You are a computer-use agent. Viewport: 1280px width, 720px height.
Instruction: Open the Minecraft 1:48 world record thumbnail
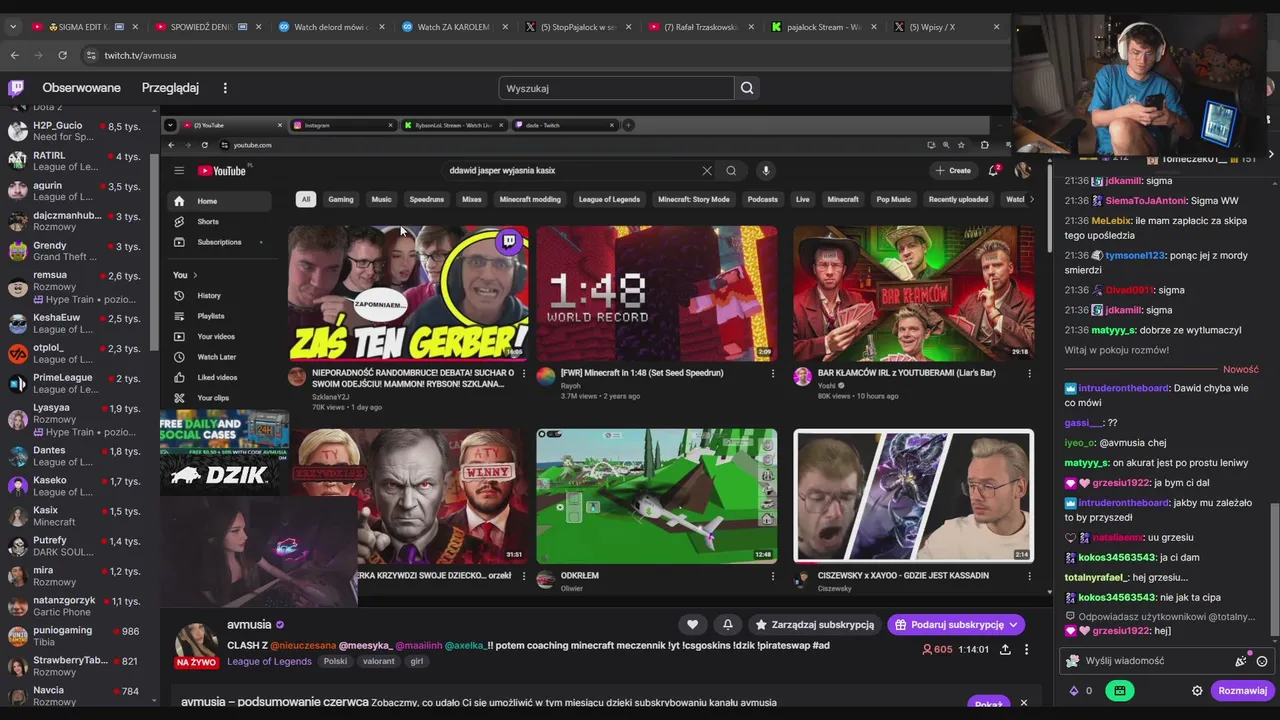coord(657,293)
